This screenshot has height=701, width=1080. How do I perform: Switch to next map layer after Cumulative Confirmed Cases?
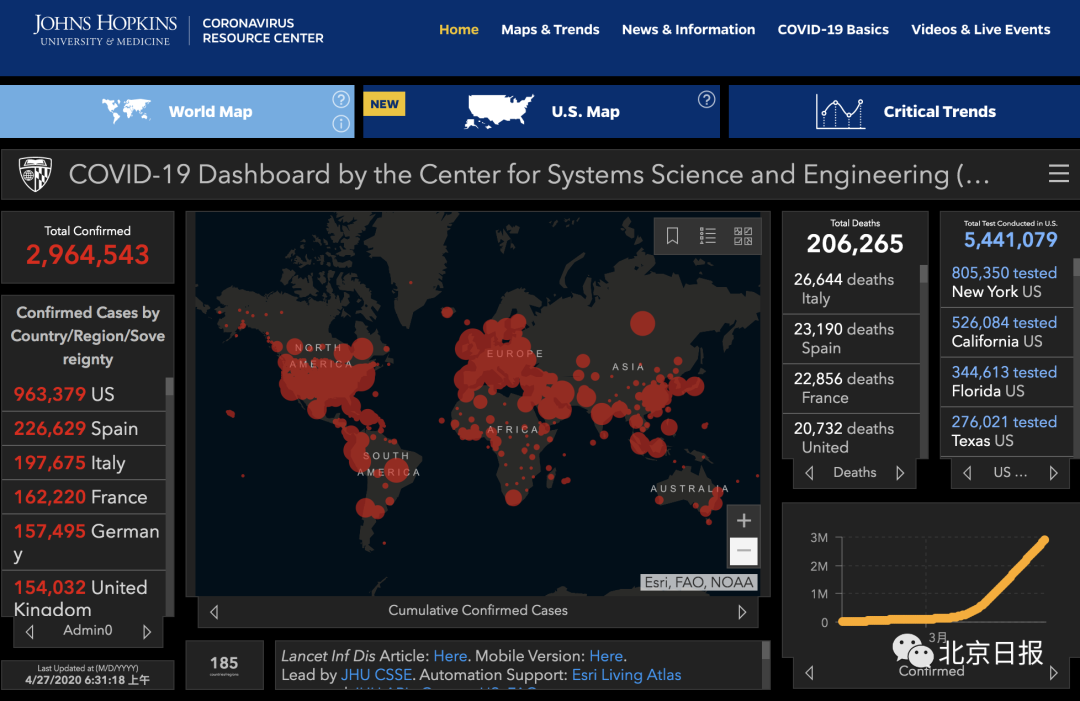pos(742,611)
